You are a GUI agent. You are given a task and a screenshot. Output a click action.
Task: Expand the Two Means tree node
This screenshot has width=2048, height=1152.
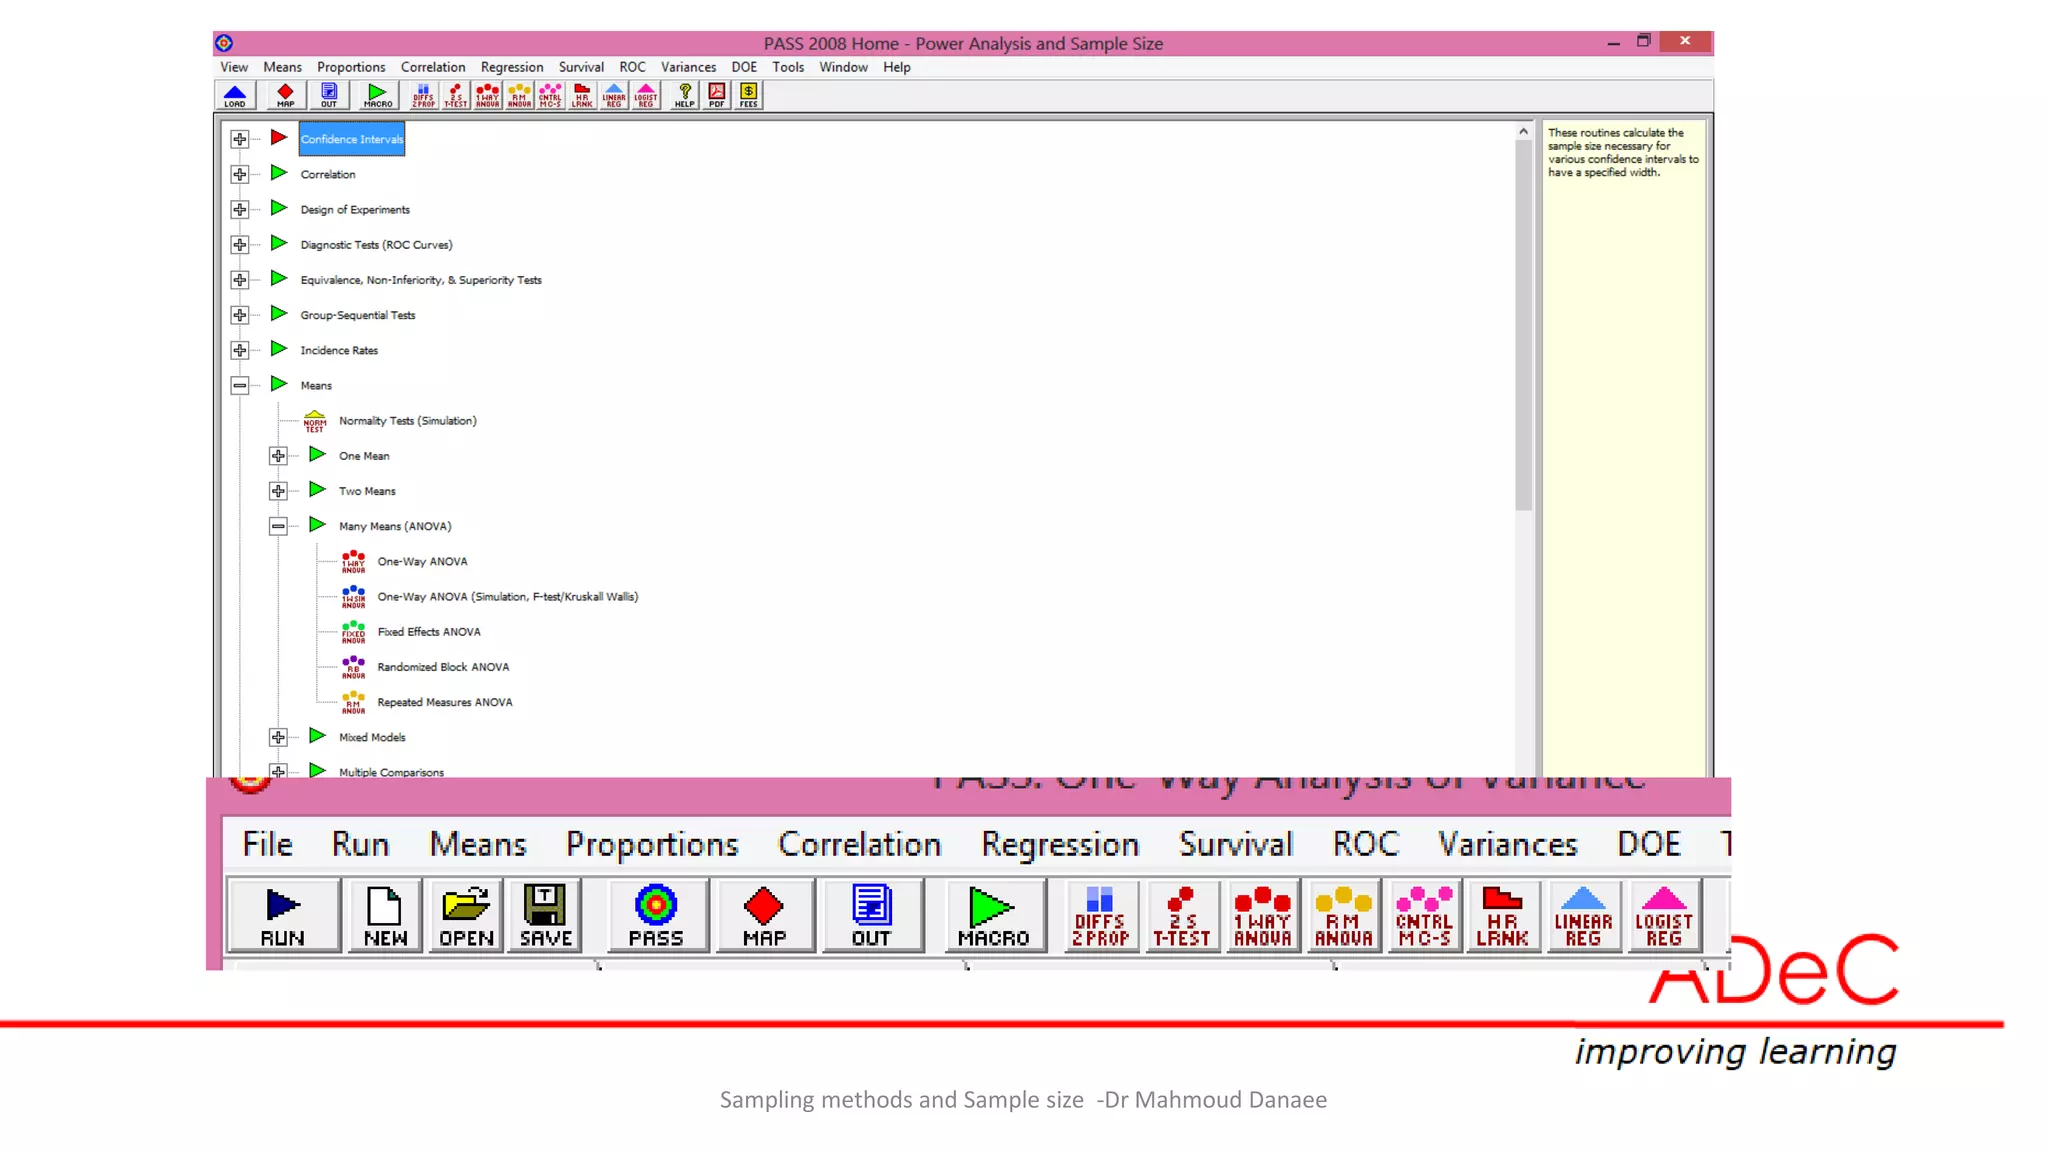tap(278, 491)
